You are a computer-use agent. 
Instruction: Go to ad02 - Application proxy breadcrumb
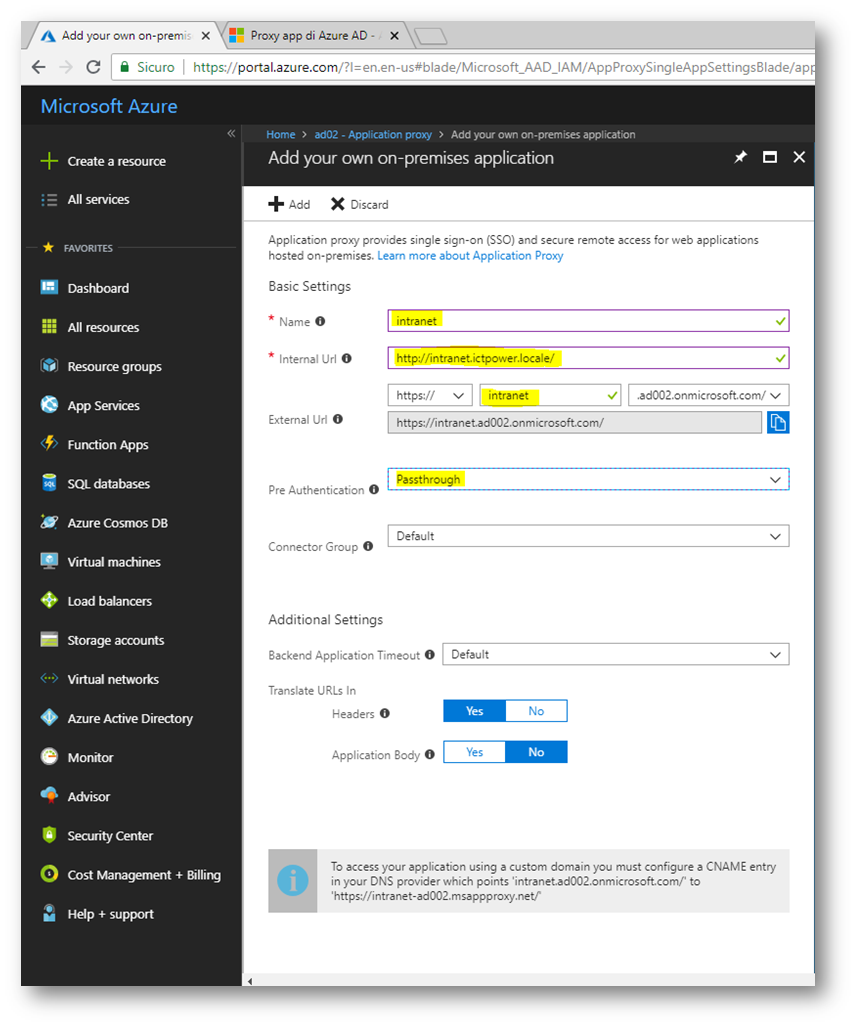click(x=373, y=134)
